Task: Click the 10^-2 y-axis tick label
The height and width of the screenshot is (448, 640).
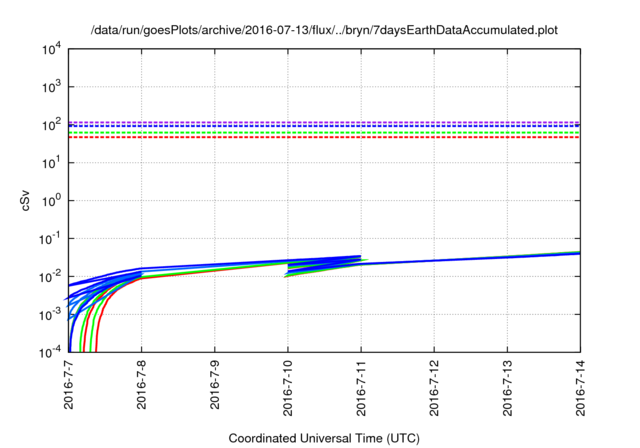Action: (x=50, y=277)
